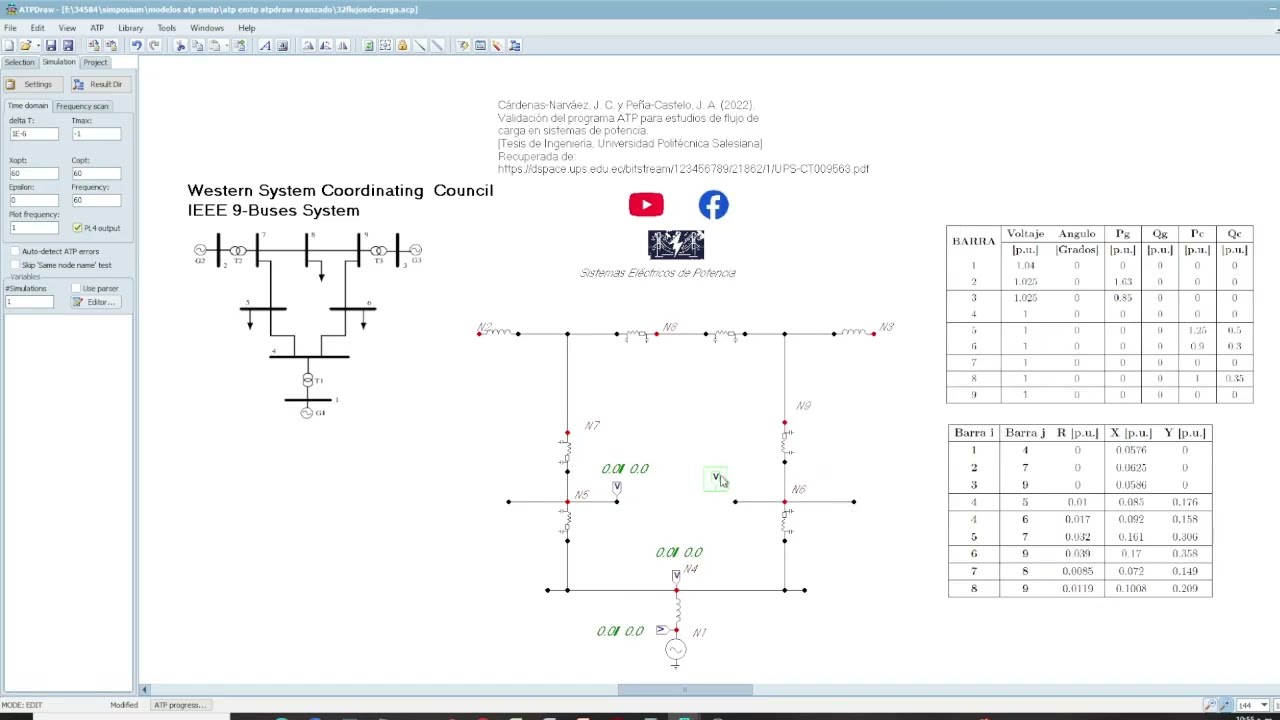The height and width of the screenshot is (720, 1280).
Task: Open the variables Editor... button
Action: (x=95, y=302)
